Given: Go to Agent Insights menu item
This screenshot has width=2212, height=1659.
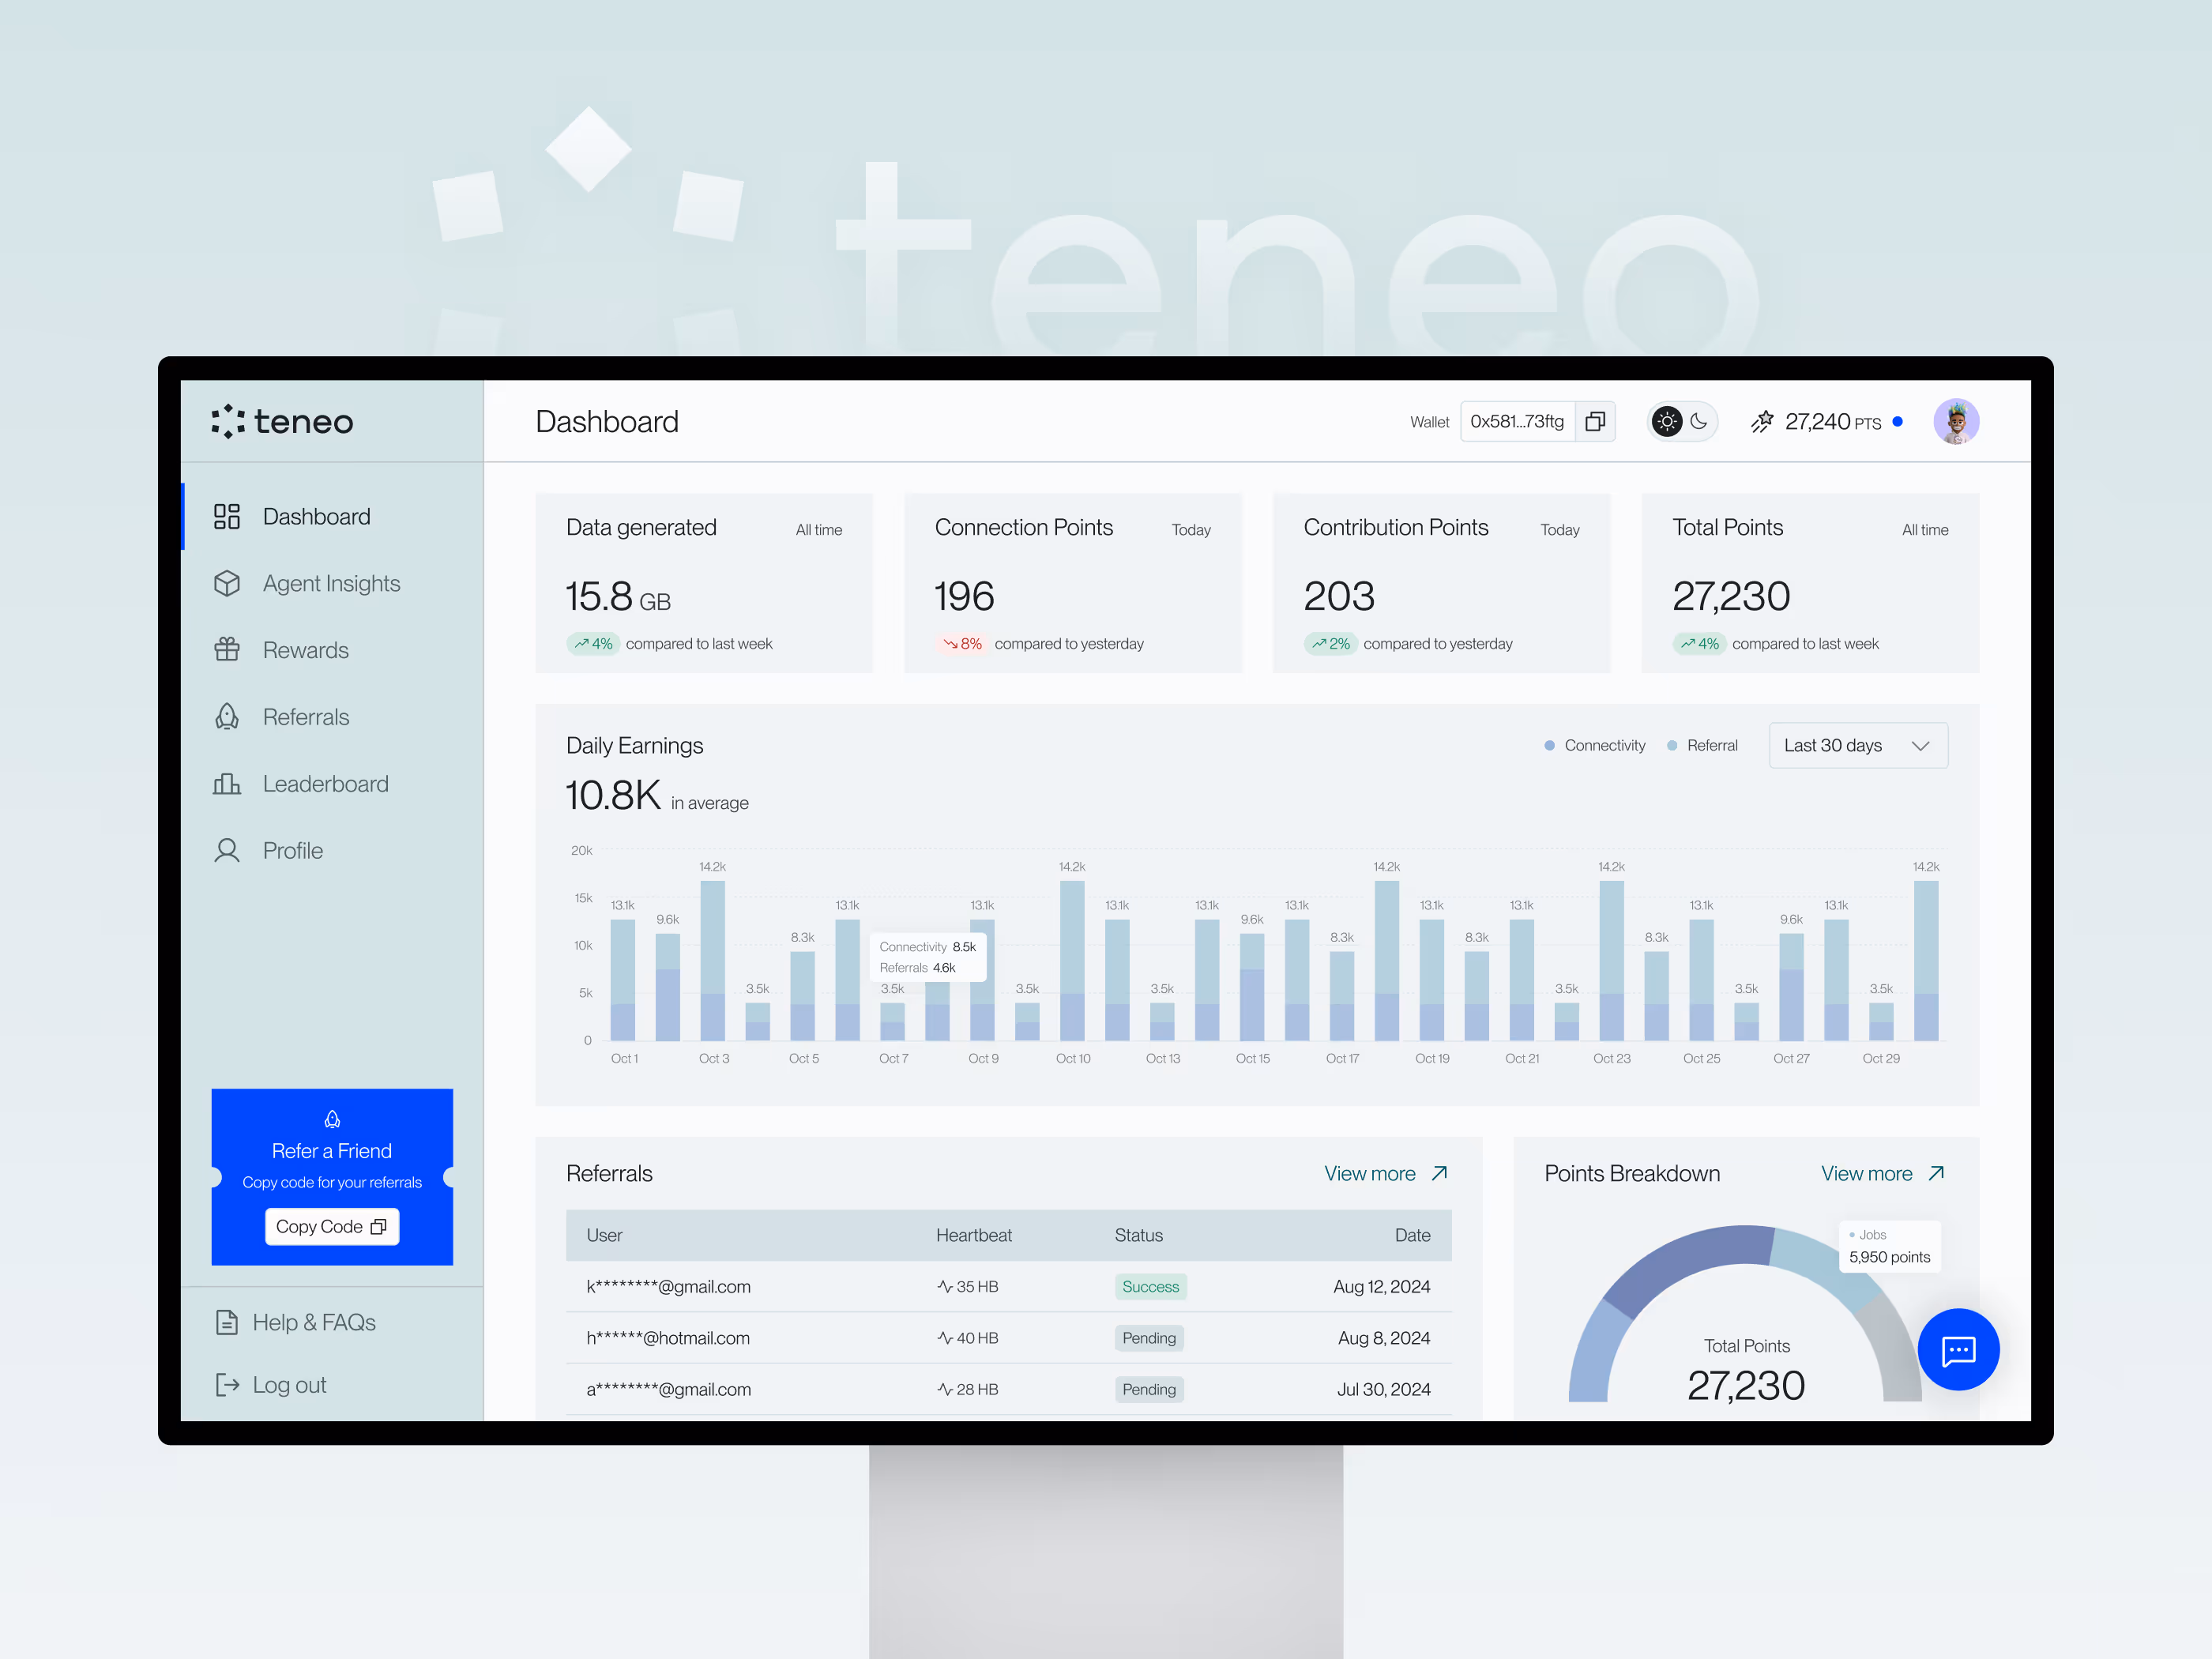Looking at the screenshot, I should click(330, 583).
